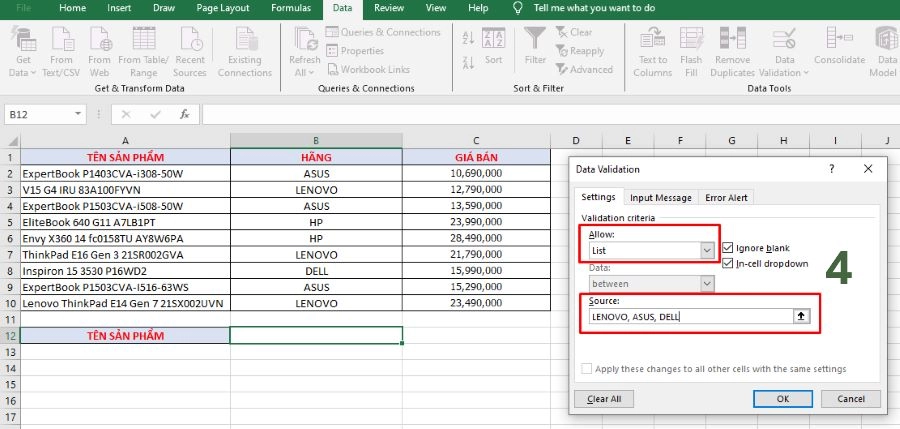Sort A to Z ascending
This screenshot has height=429, width=900.
[468, 37]
